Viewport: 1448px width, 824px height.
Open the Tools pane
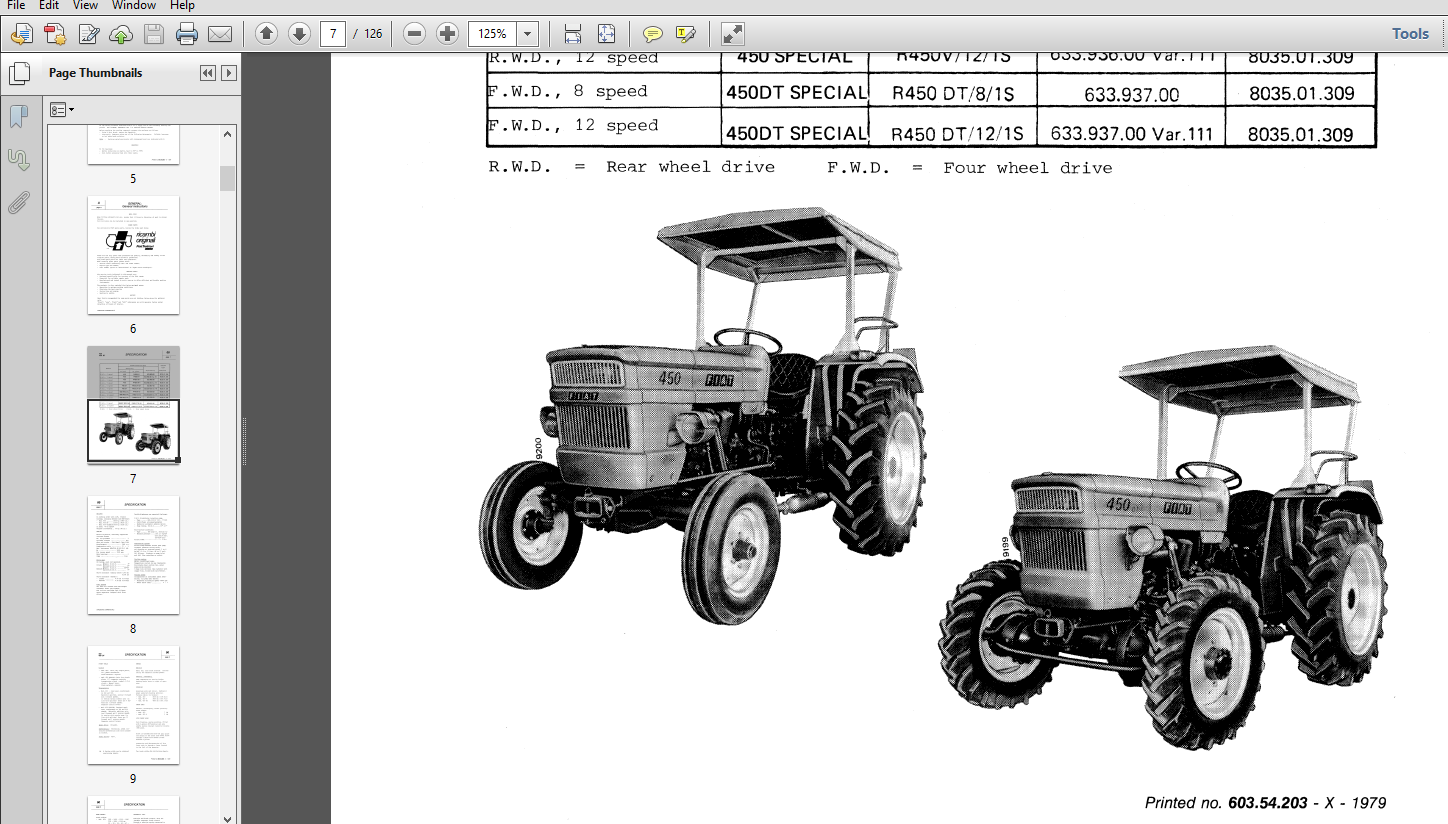point(1410,34)
